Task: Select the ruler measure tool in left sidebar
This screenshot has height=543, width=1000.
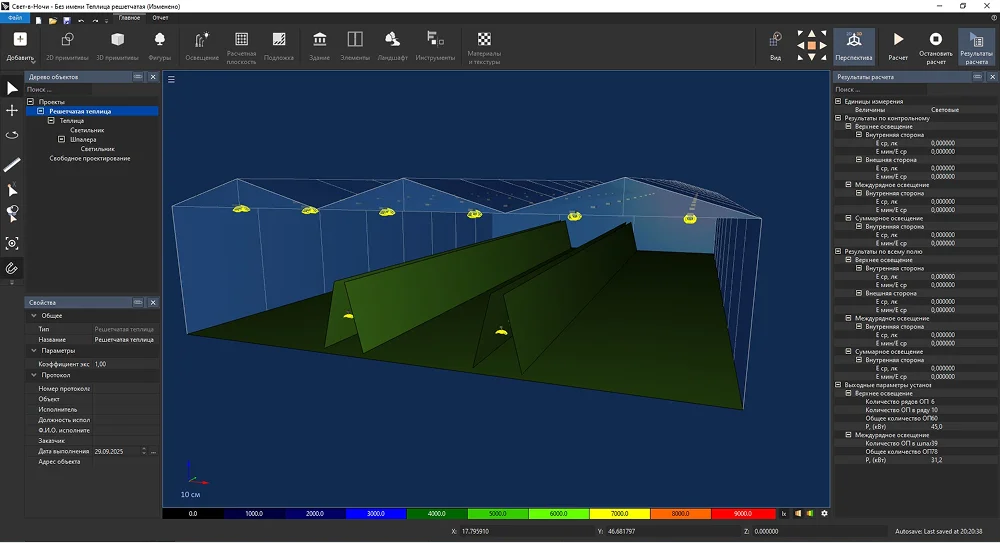Action: click(x=12, y=164)
